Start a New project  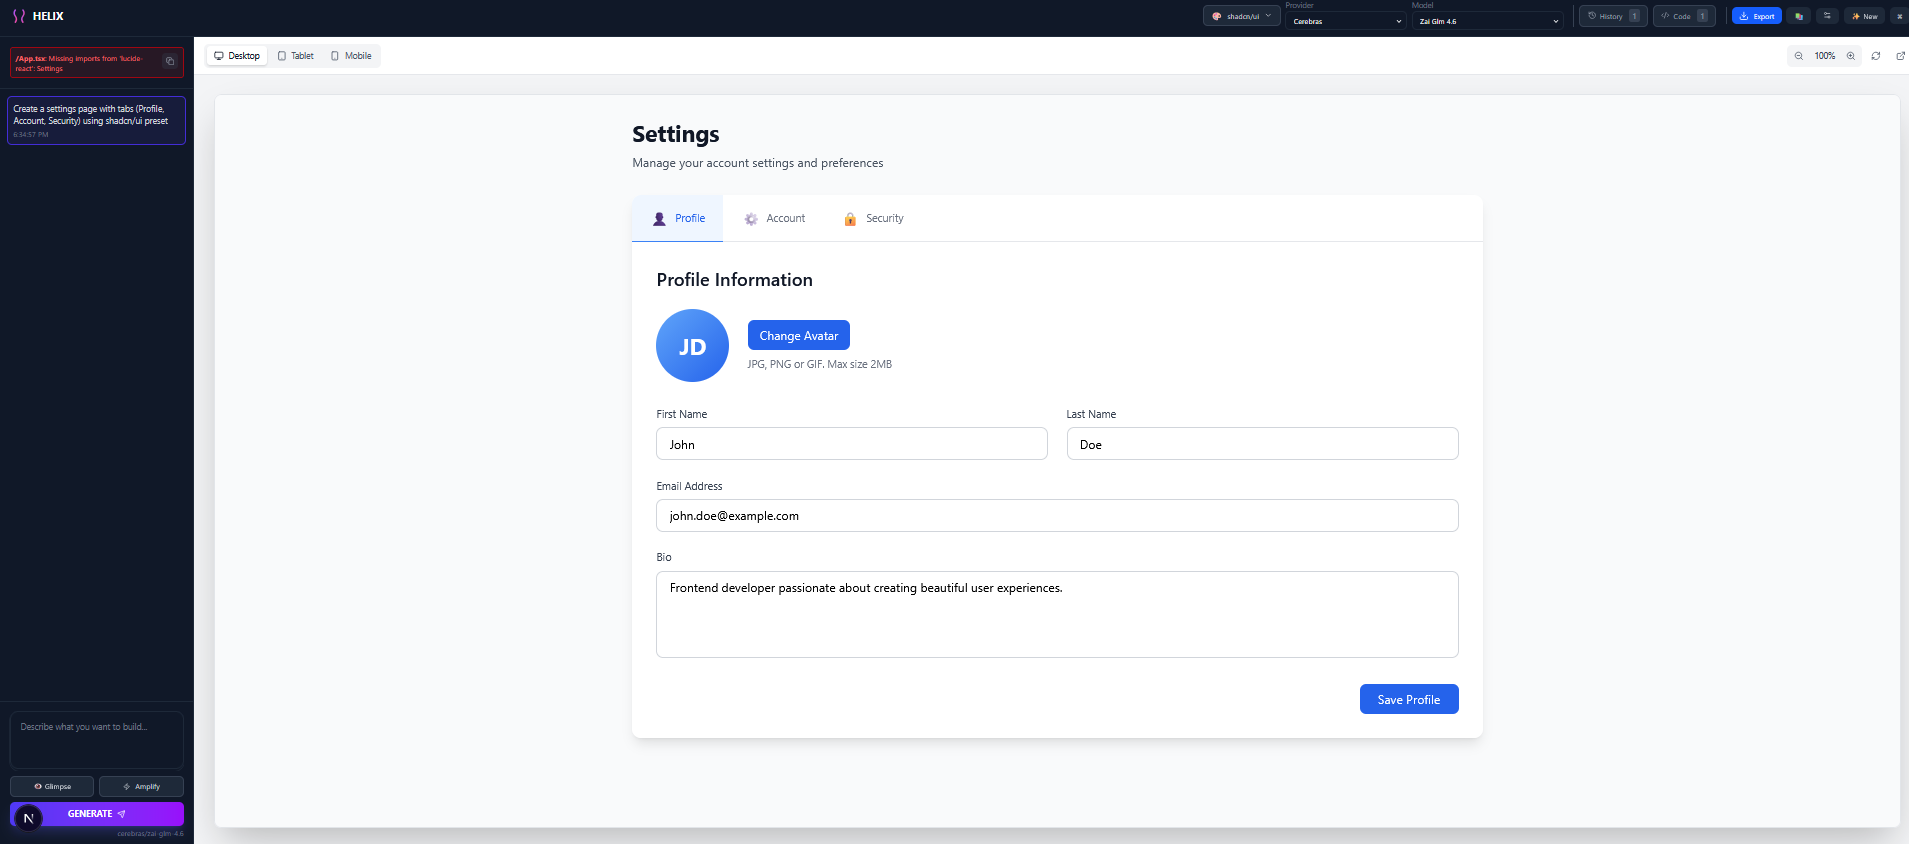tap(1864, 16)
